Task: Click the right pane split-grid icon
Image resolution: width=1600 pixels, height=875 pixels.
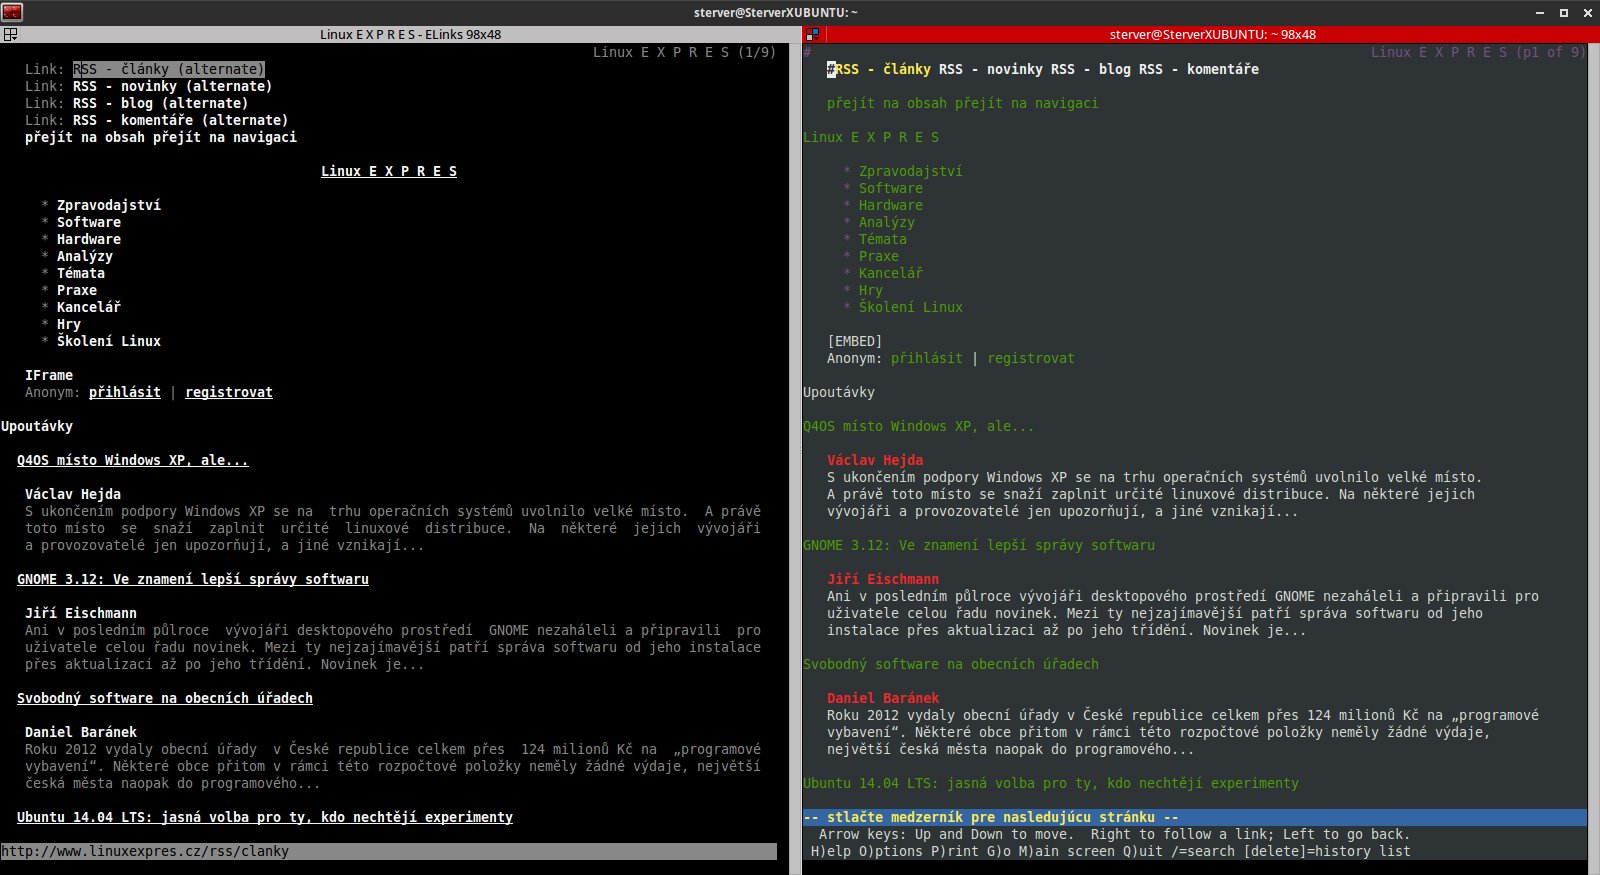Action: pyautogui.click(x=812, y=34)
